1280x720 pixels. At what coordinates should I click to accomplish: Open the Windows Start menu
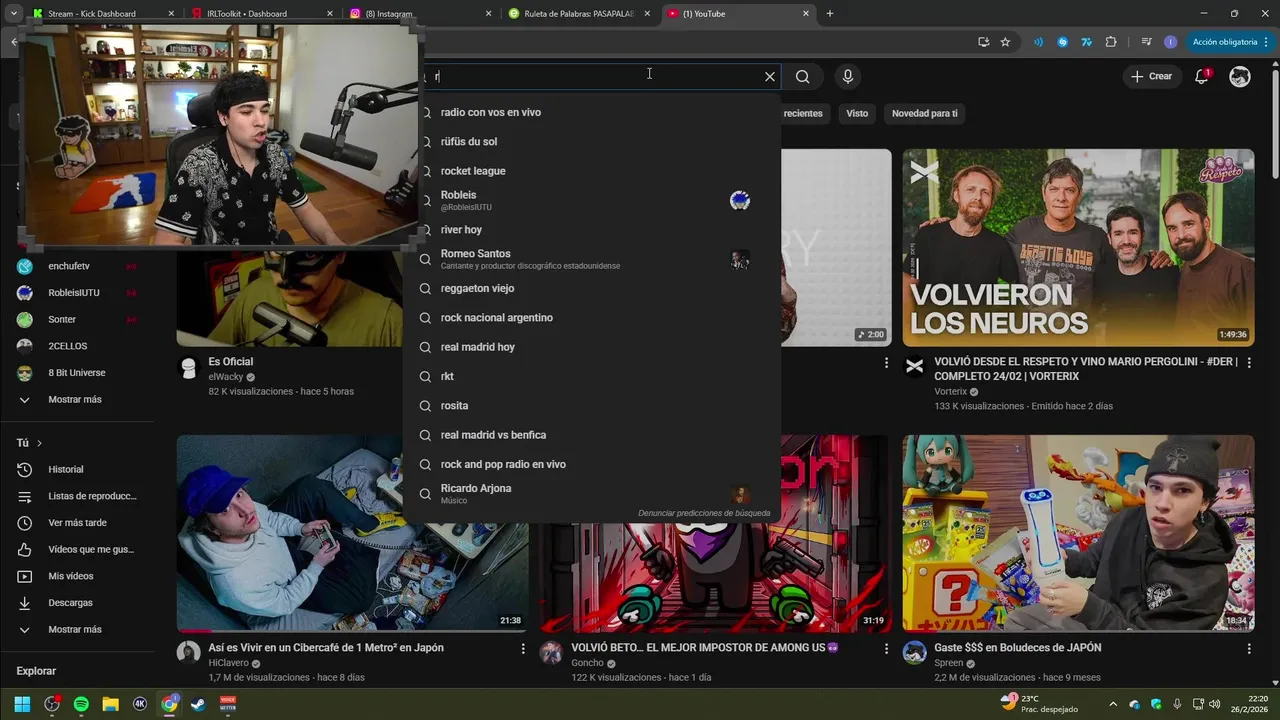pos(22,704)
